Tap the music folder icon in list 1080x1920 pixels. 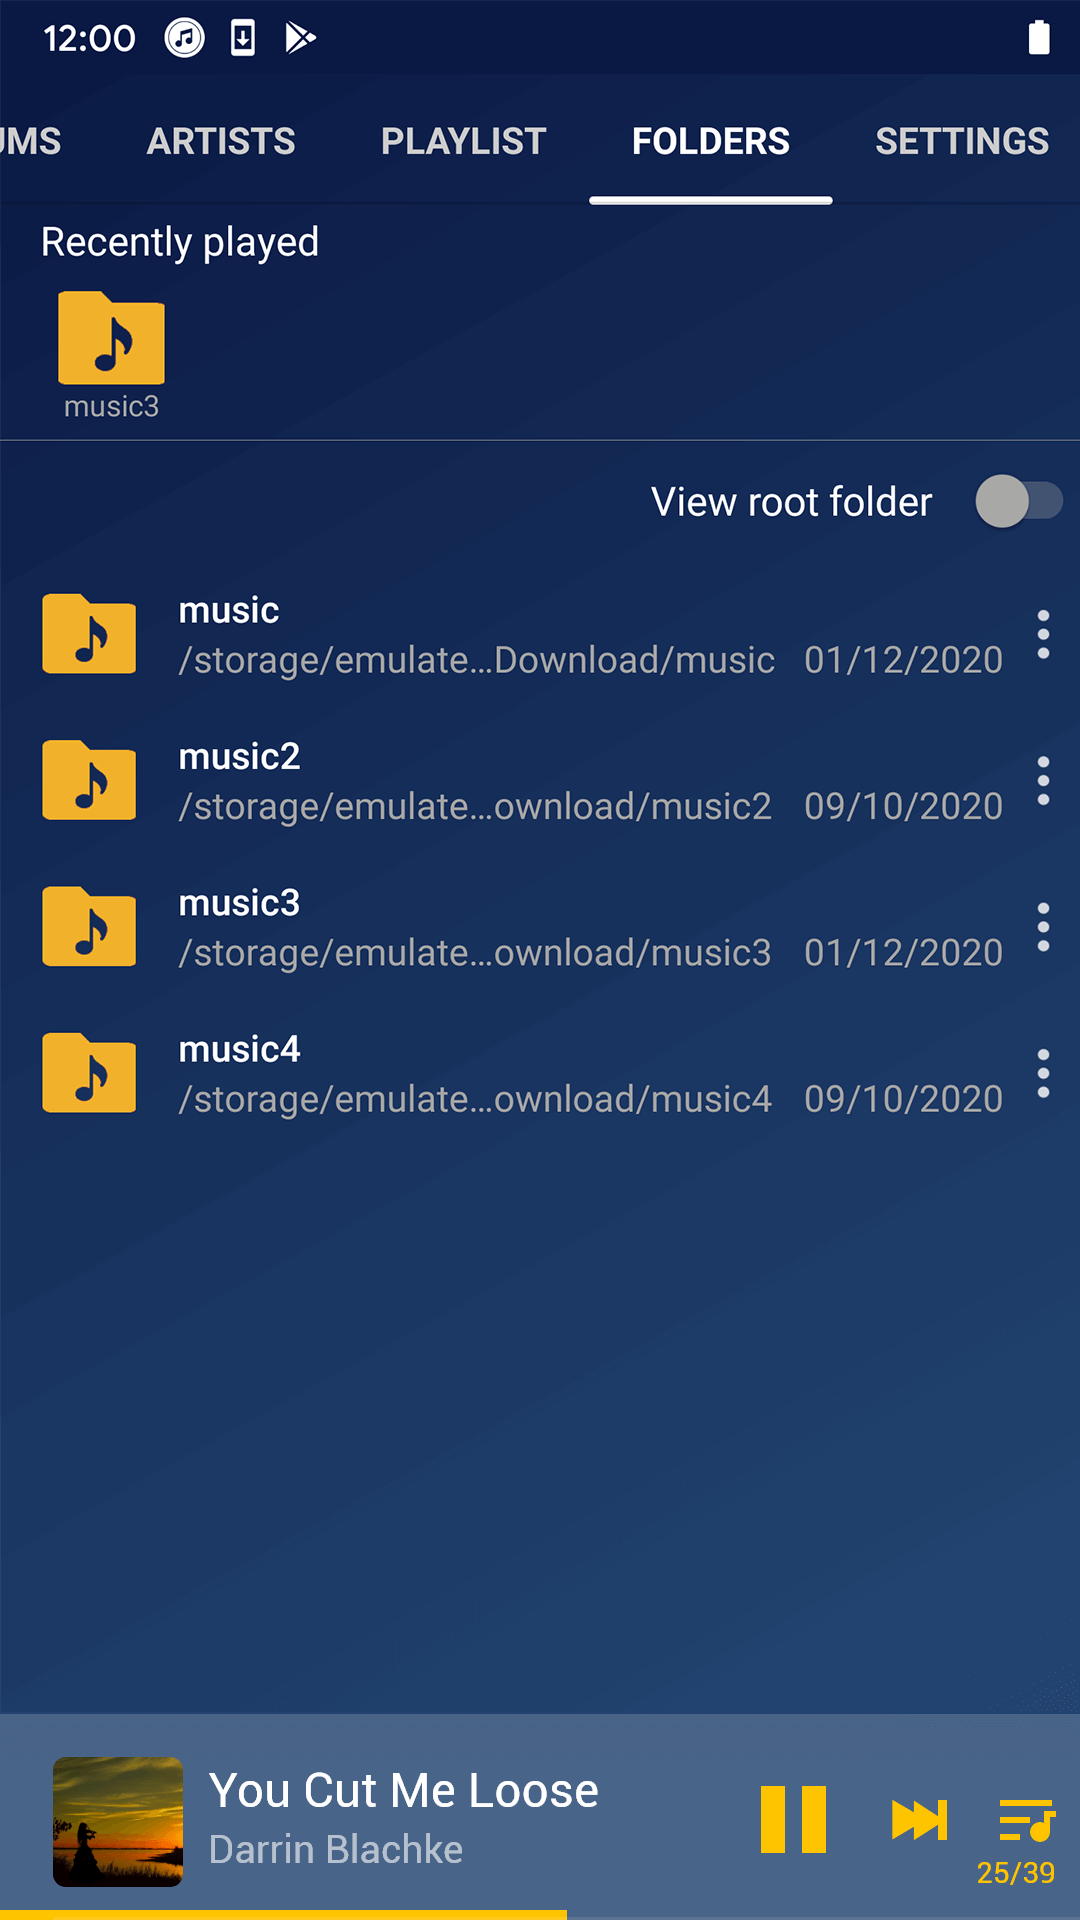[x=89, y=634]
